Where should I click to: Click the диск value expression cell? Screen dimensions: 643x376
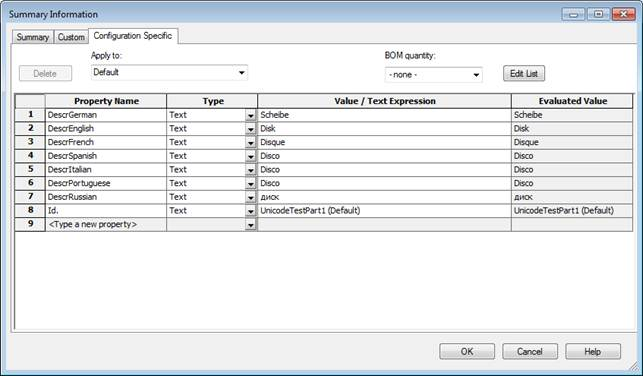384,197
